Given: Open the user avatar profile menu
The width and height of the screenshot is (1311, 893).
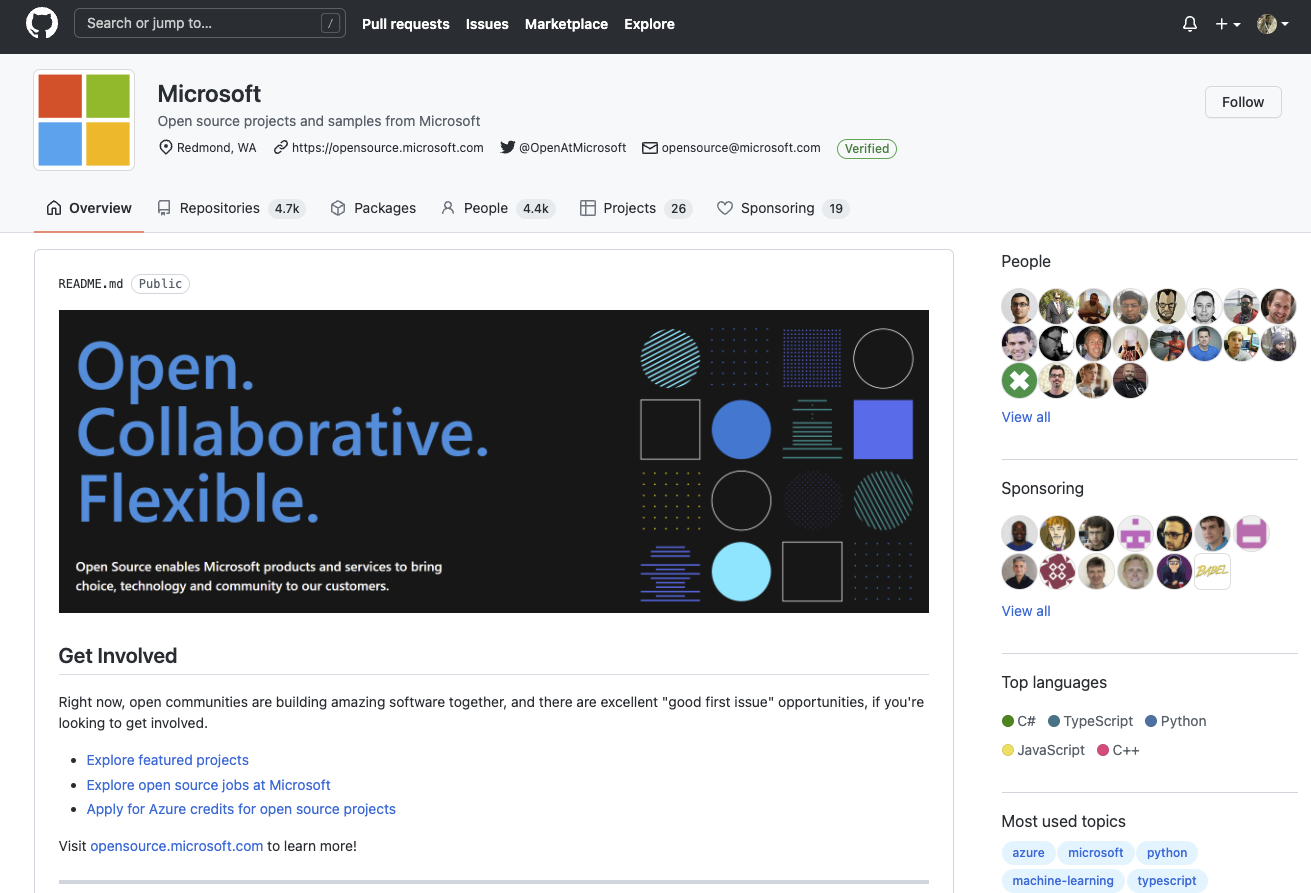Looking at the screenshot, I should pyautogui.click(x=1273, y=24).
